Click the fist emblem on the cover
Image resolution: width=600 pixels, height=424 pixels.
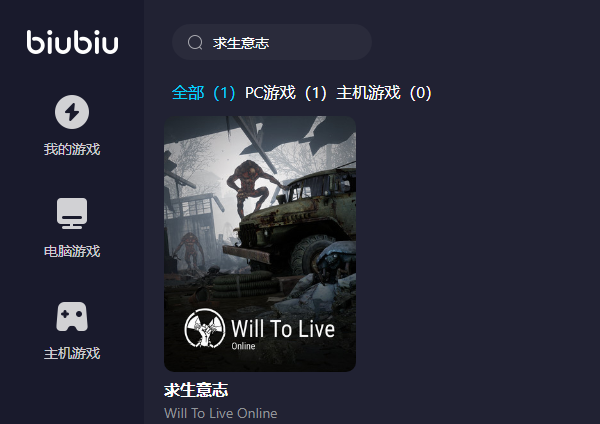tap(205, 328)
